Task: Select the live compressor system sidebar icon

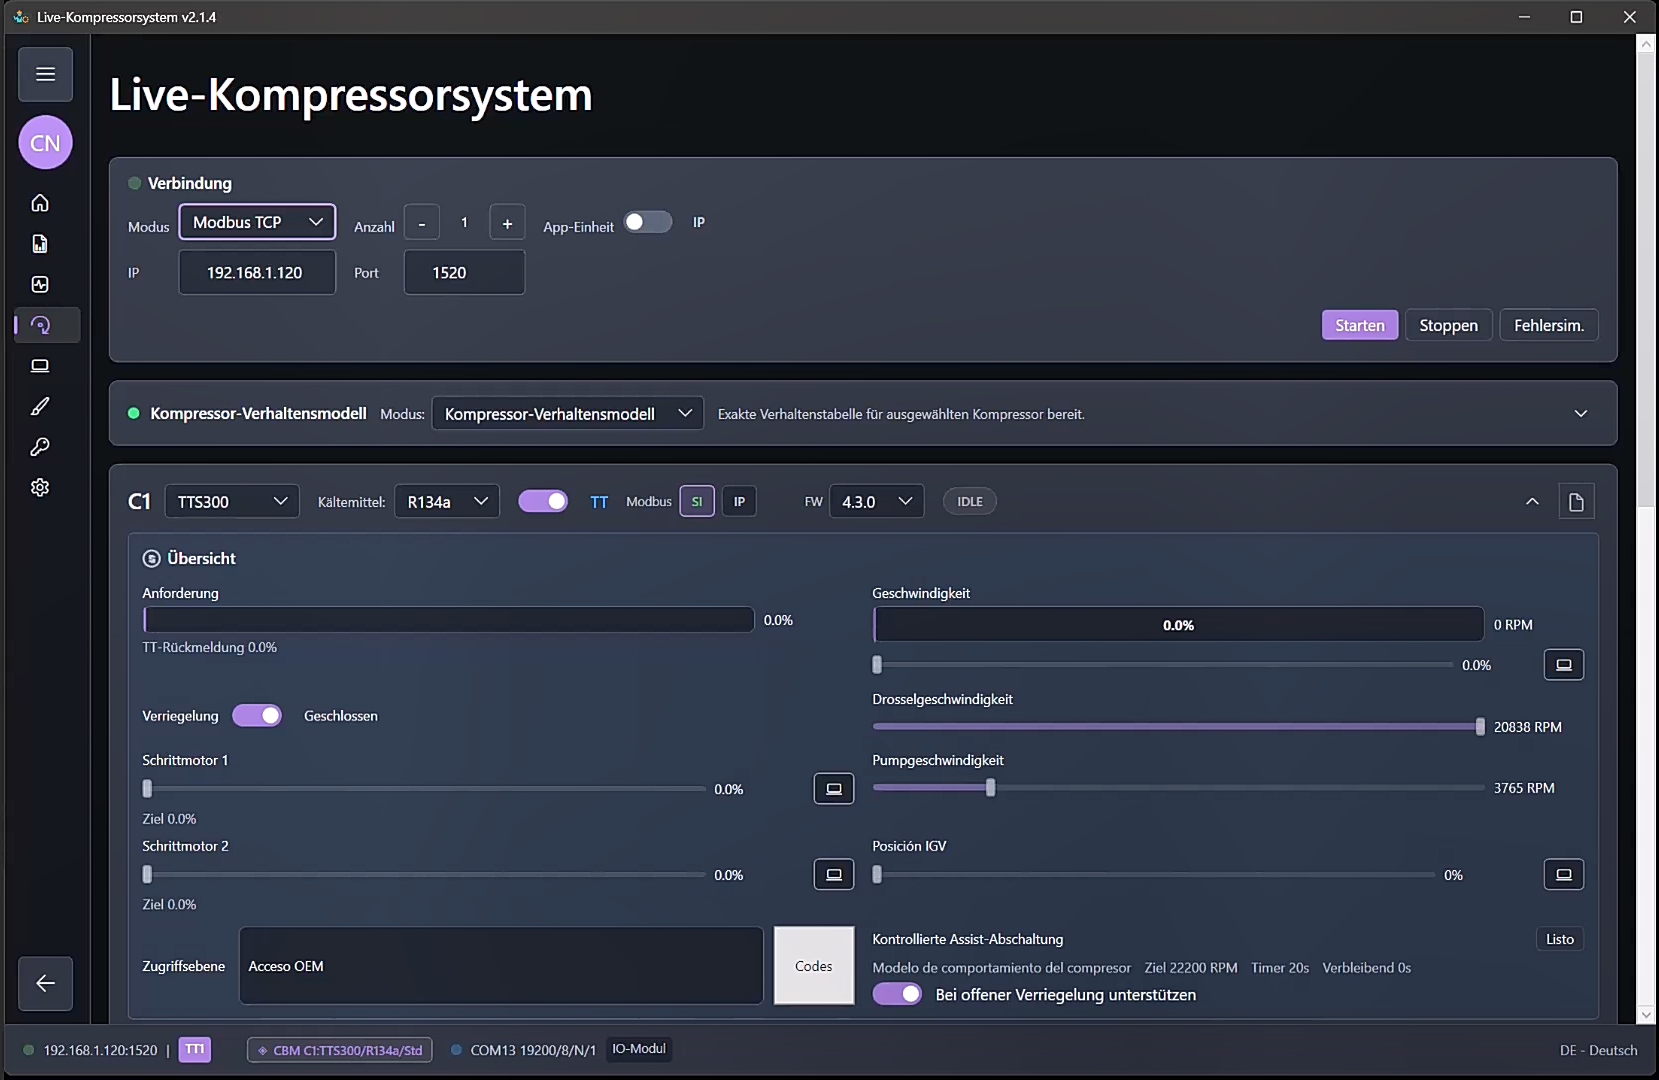Action: (x=40, y=325)
